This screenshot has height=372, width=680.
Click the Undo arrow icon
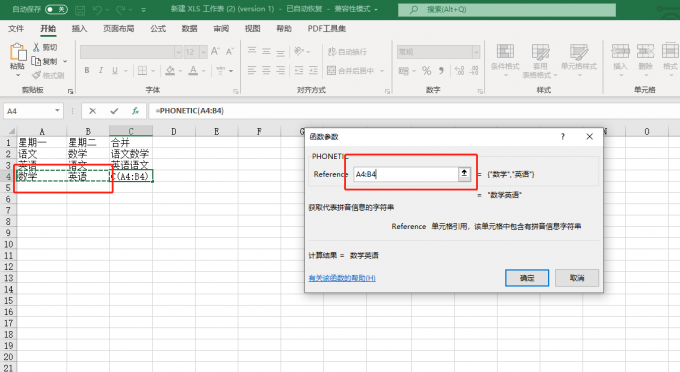[x=97, y=10]
